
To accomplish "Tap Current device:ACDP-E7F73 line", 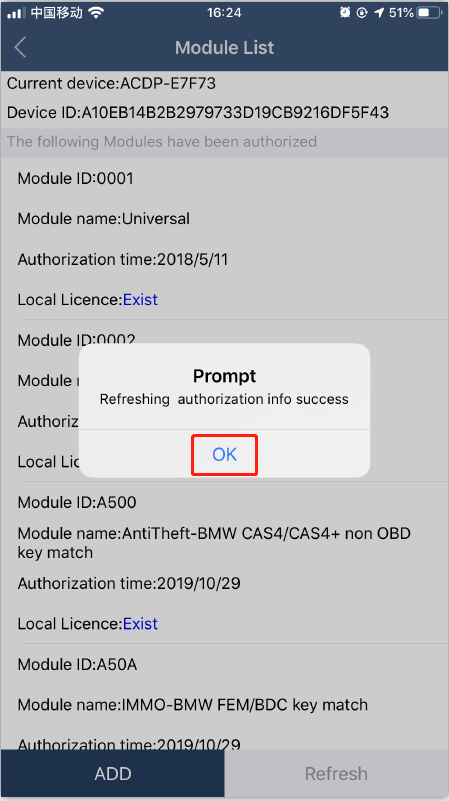I will coord(111,83).
